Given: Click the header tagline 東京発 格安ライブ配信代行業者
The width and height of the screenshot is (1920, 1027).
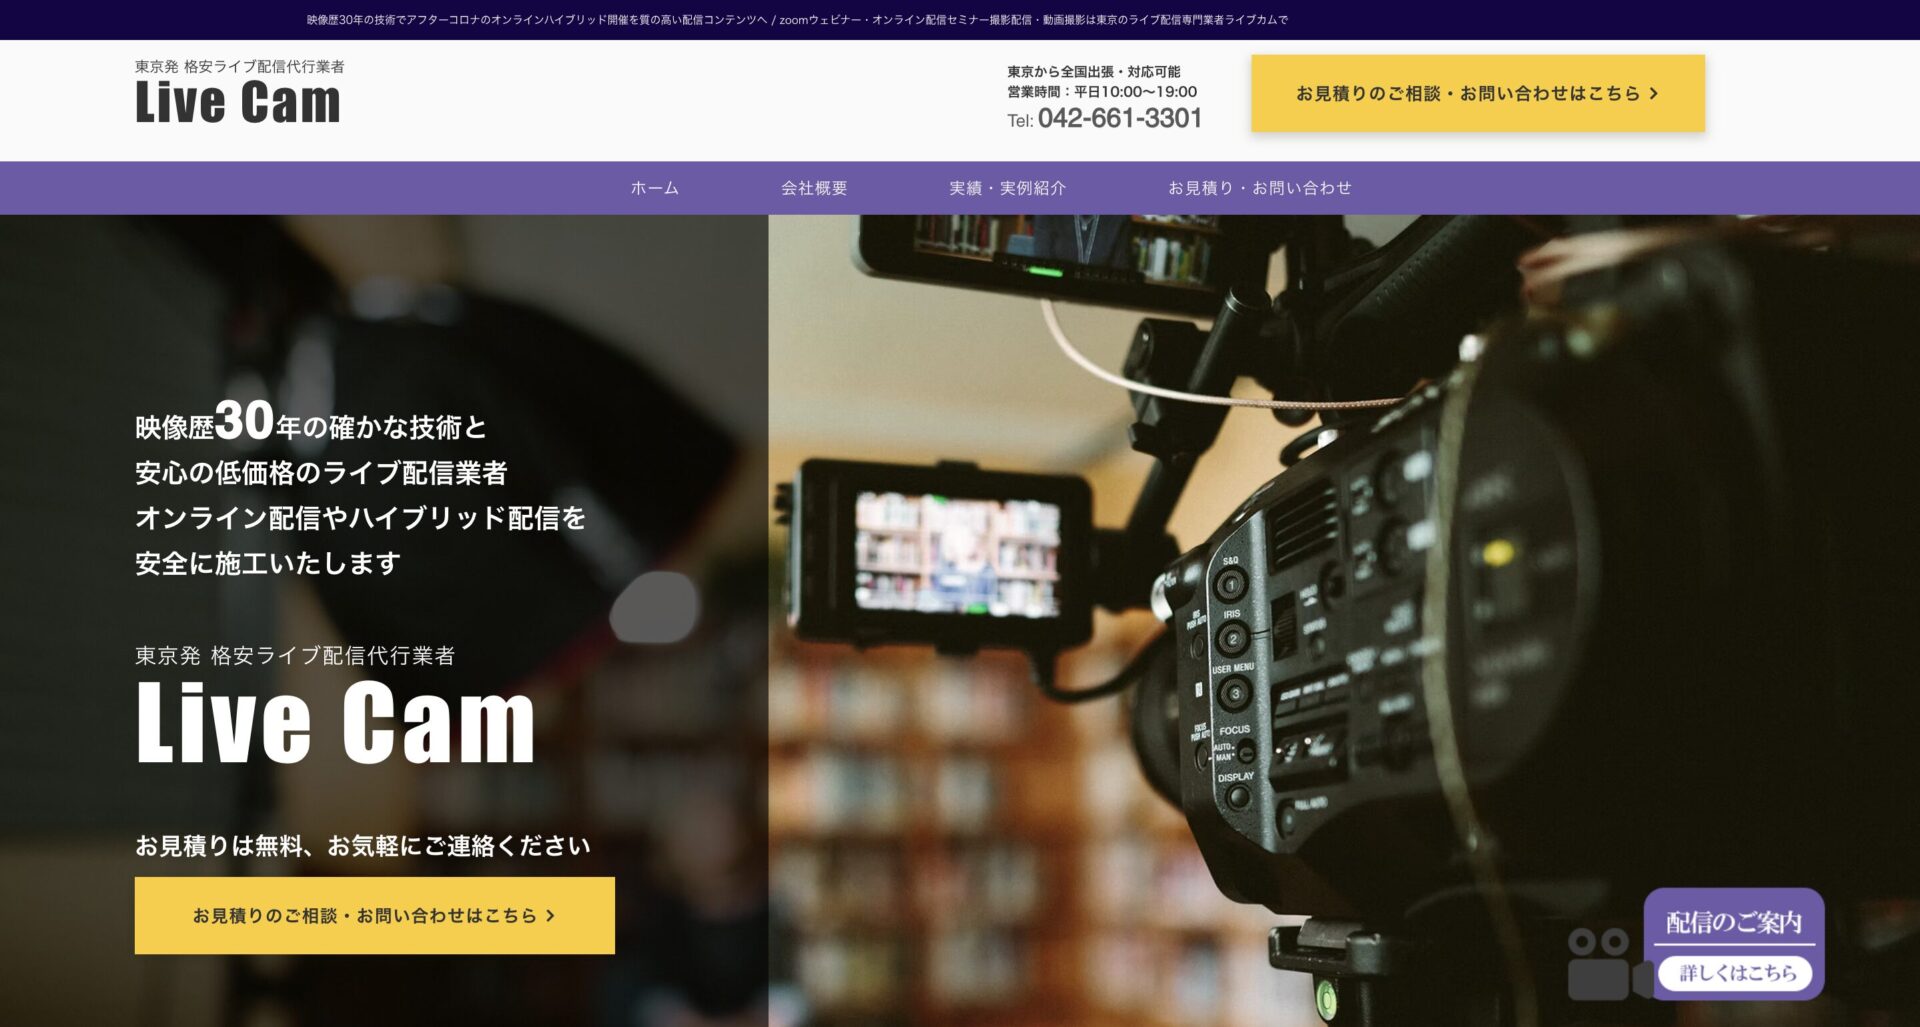Looking at the screenshot, I should click(x=240, y=67).
